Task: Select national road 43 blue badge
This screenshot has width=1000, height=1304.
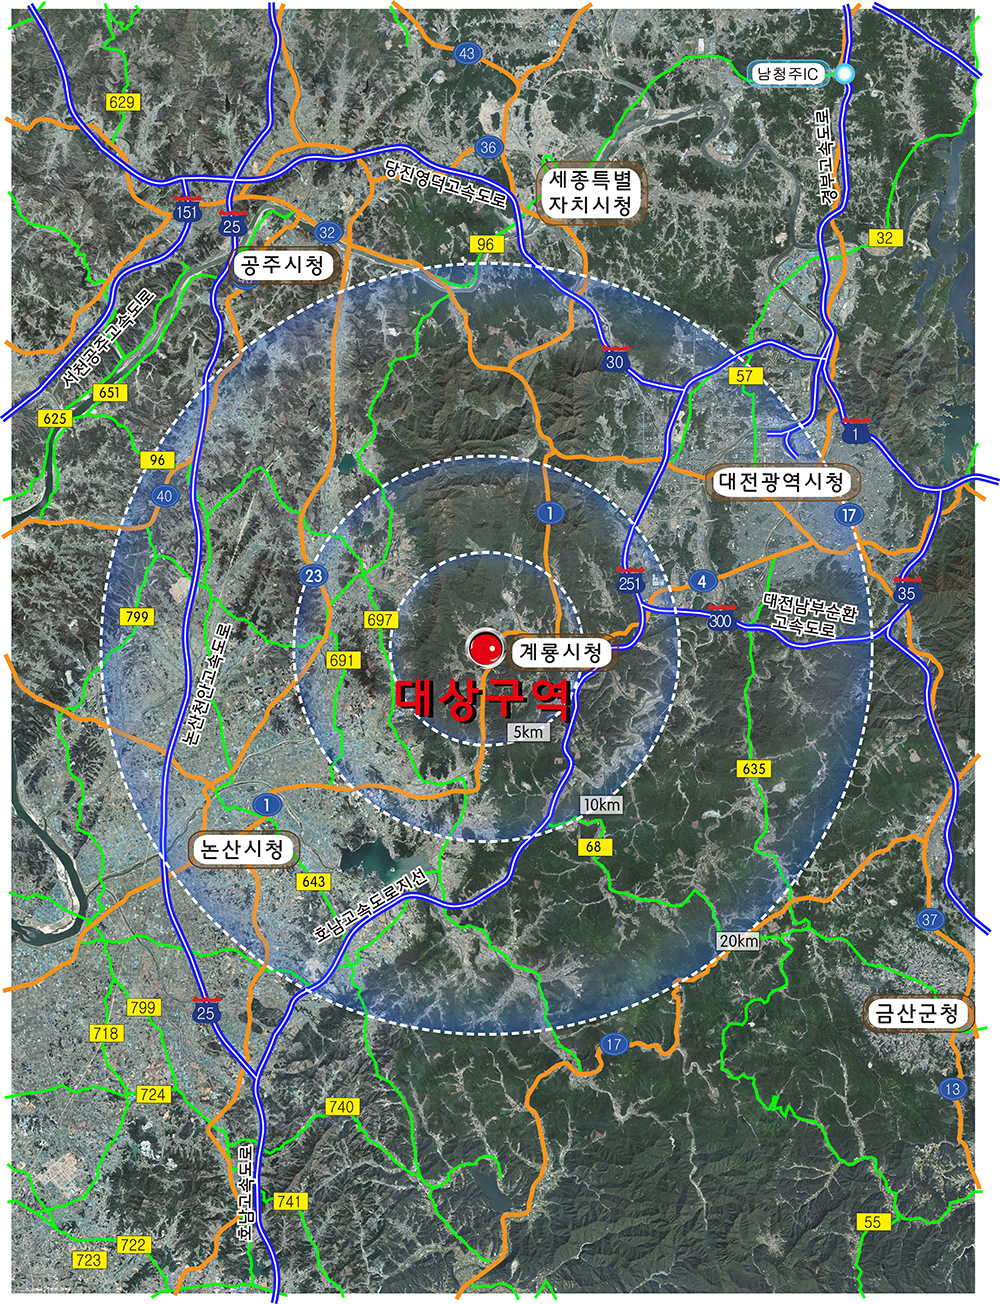Action: (467, 53)
